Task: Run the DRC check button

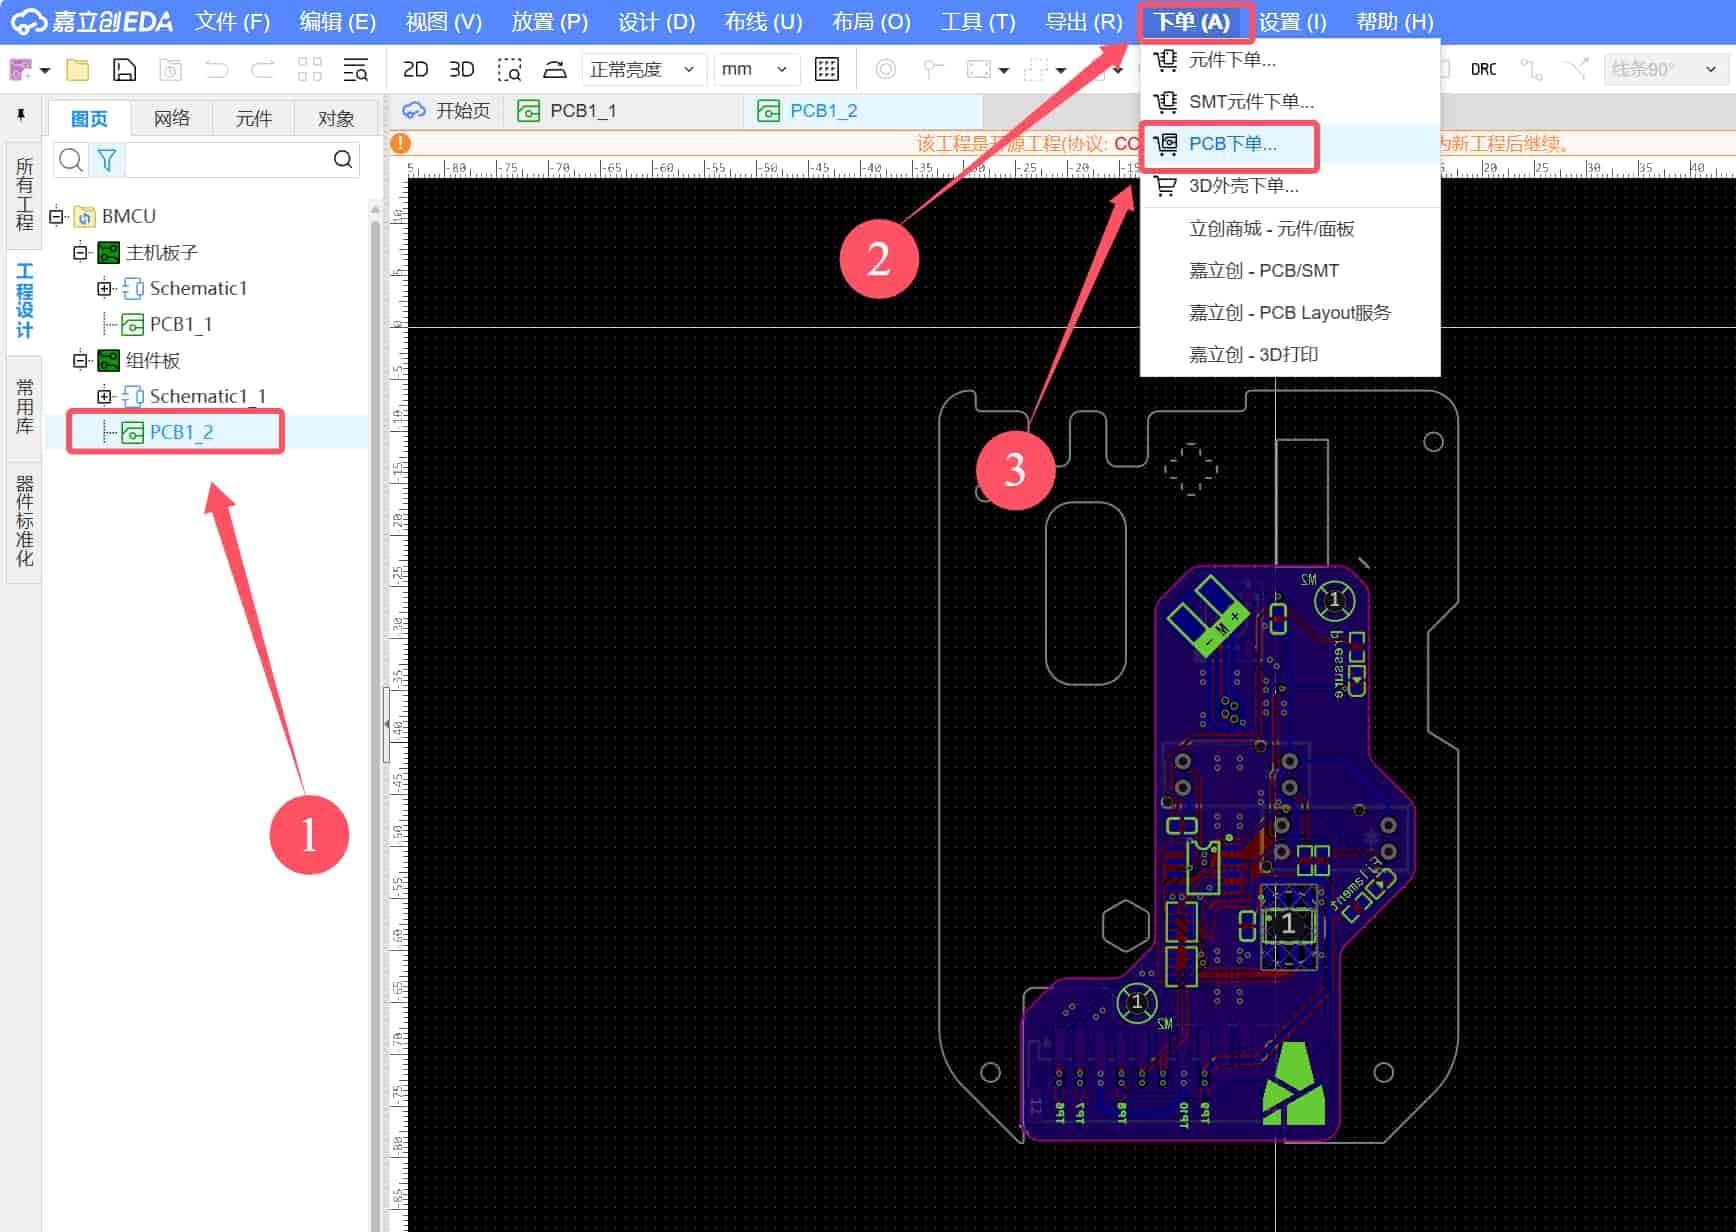Action: click(x=1483, y=70)
